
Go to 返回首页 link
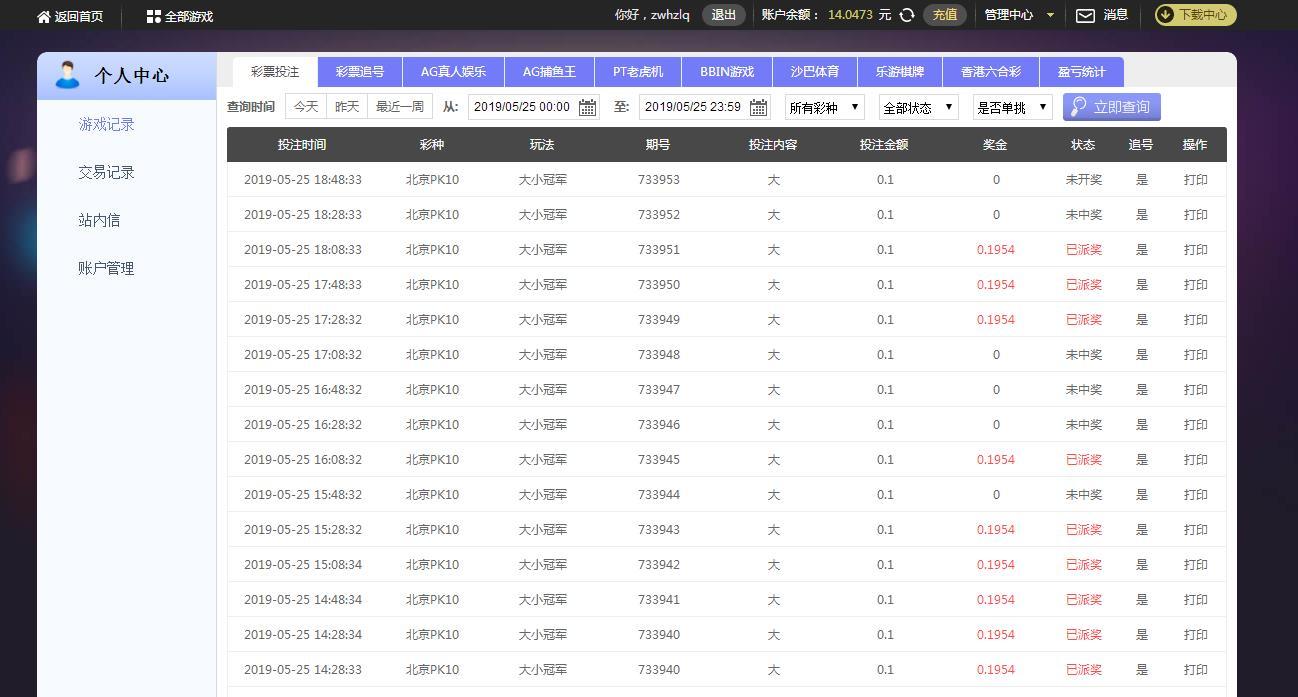click(79, 17)
